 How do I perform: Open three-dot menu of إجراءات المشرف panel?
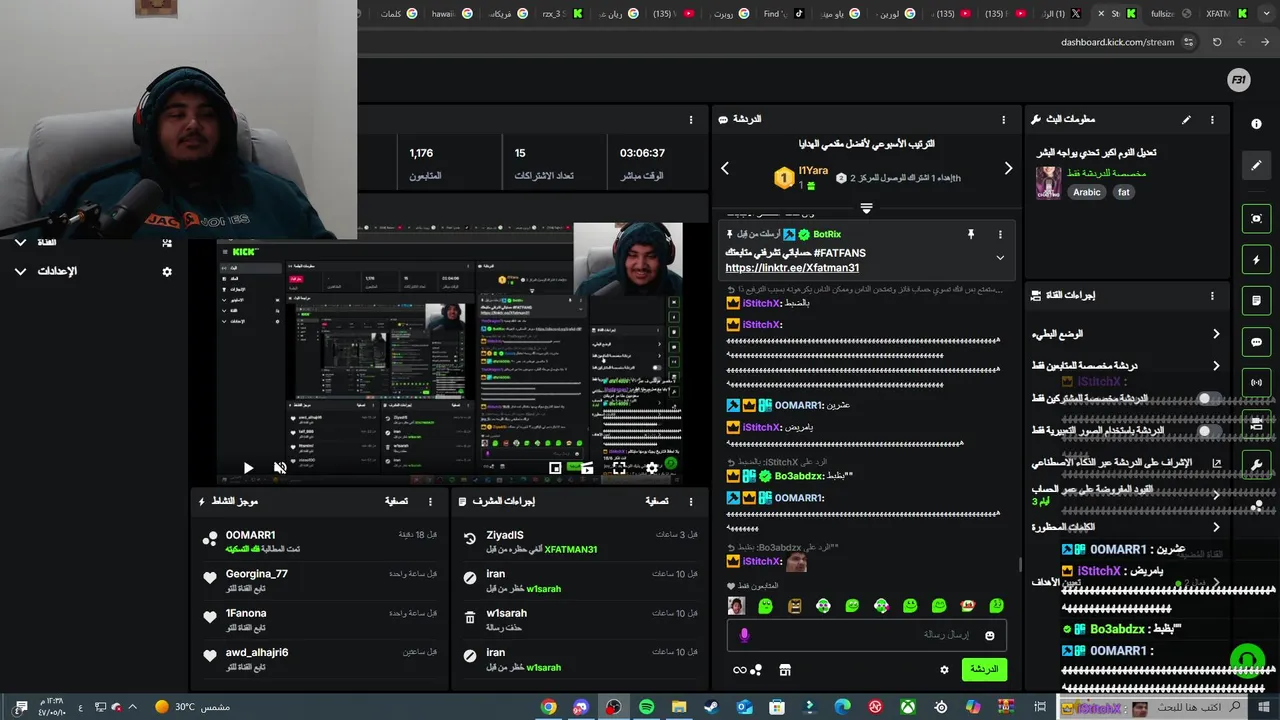click(690, 501)
